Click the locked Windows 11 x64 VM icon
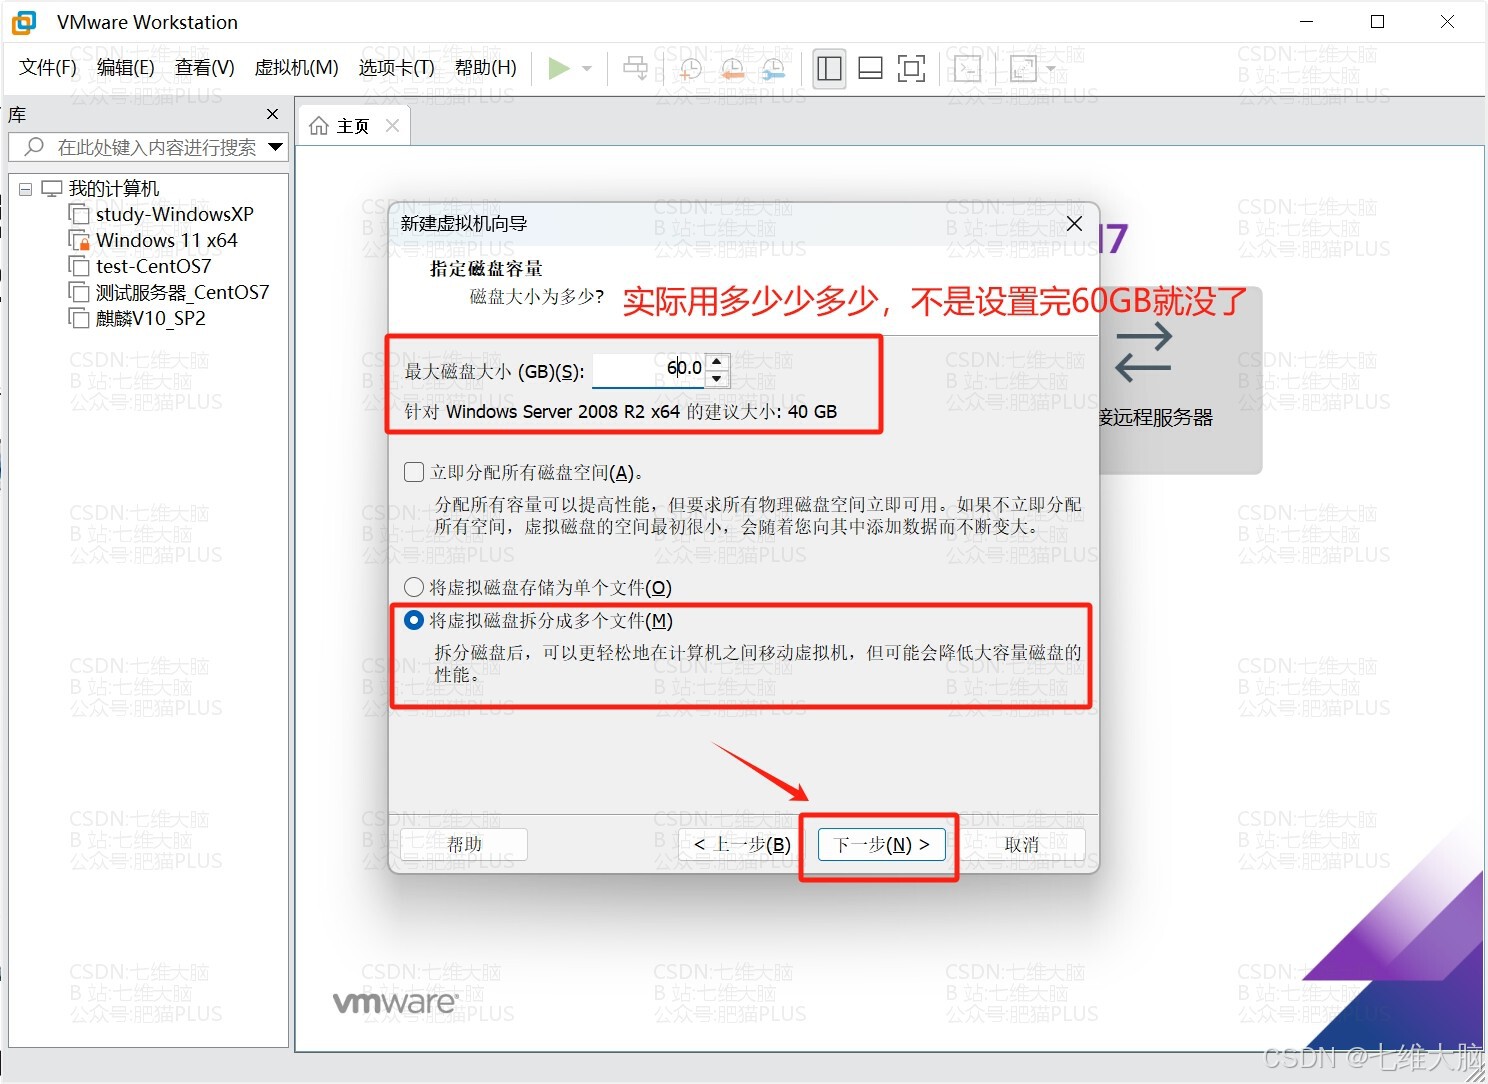This screenshot has width=1488, height=1084. tap(78, 240)
